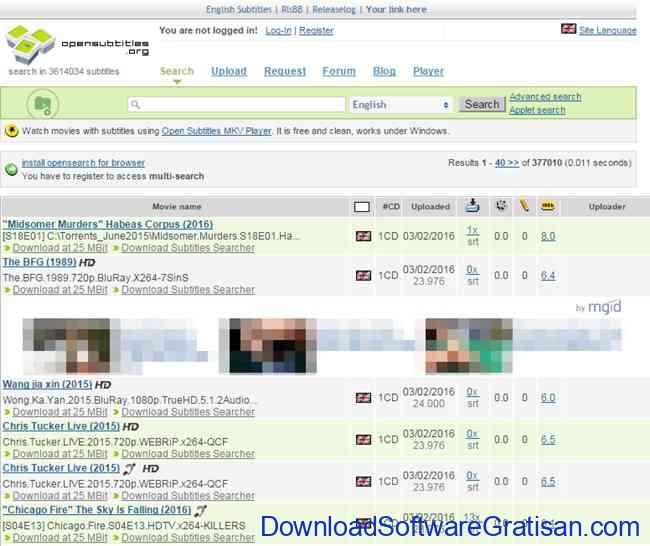Open the Search tab
The image size is (650, 546).
177,71
